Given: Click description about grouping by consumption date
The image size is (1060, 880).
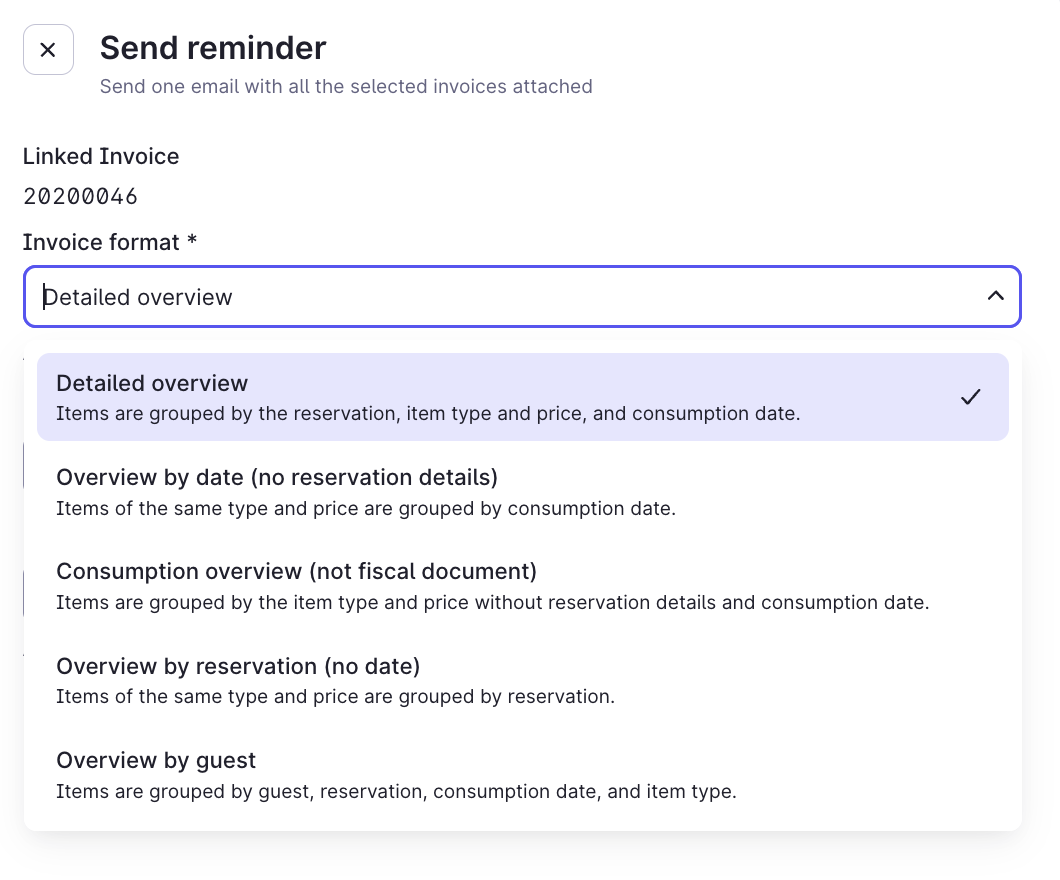Looking at the screenshot, I should pyautogui.click(x=366, y=508).
